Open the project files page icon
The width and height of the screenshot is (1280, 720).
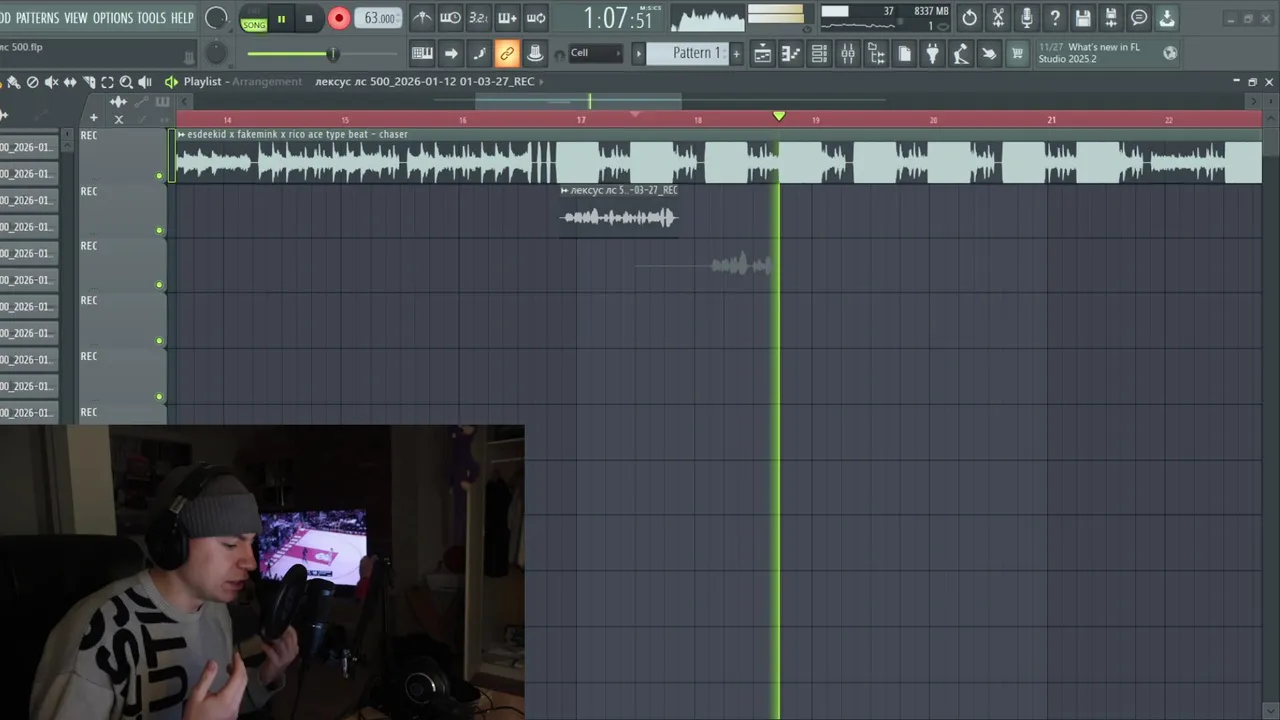tap(904, 53)
